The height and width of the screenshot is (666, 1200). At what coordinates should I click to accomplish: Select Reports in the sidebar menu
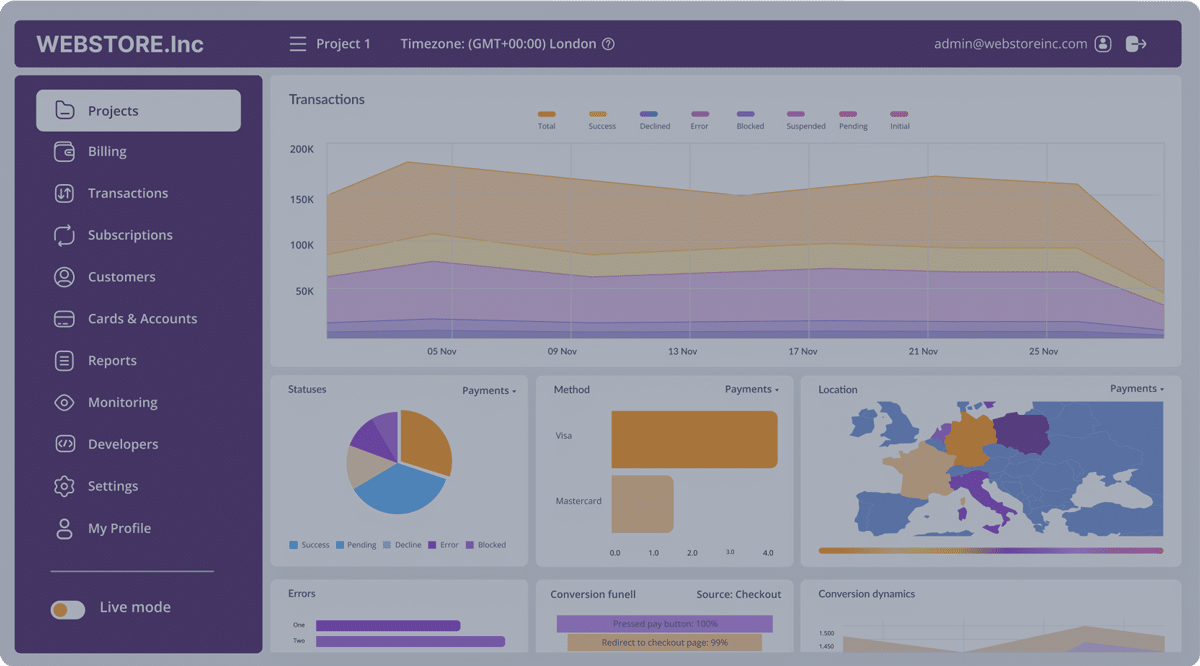112,361
